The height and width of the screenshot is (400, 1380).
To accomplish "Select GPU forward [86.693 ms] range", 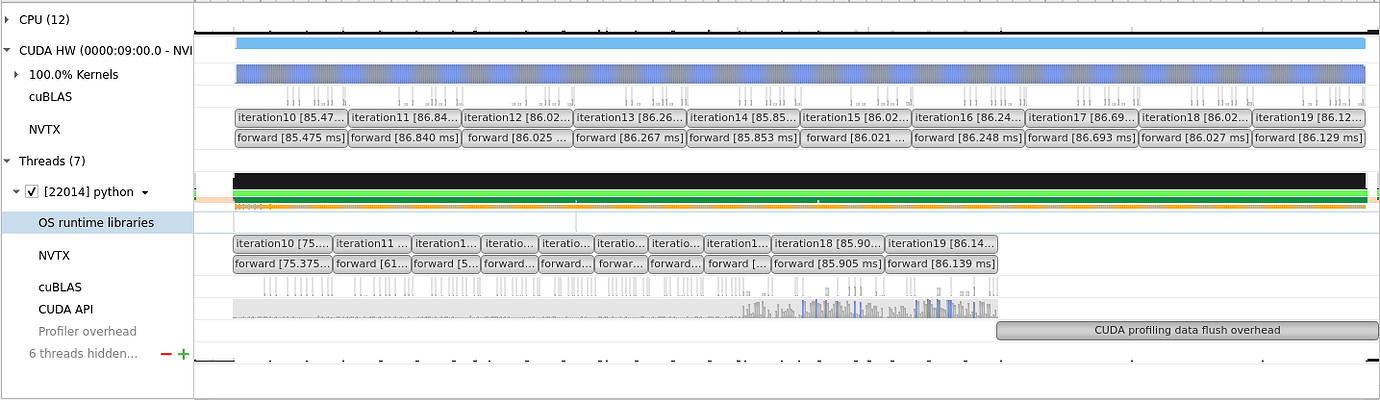I will tap(1081, 138).
